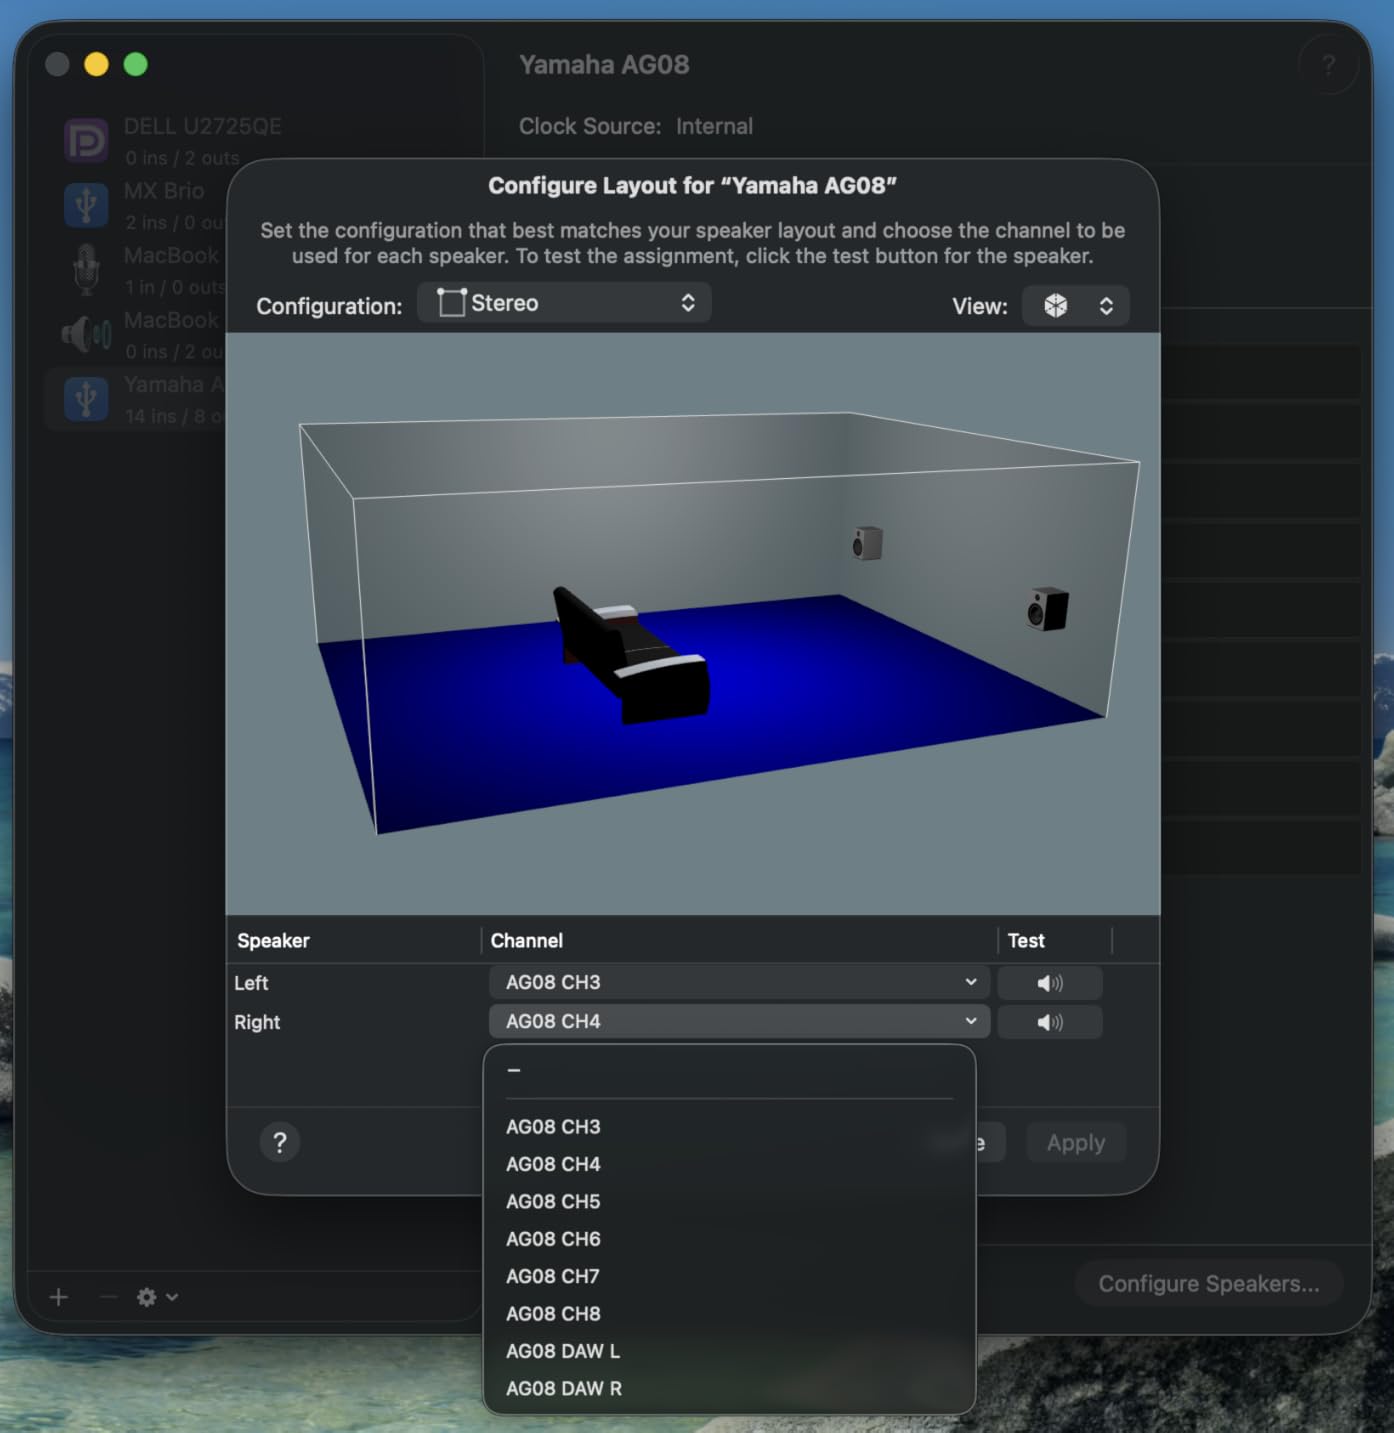This screenshot has height=1433, width=1394.
Task: Click the Yamaha AG08 device title
Action: click(604, 65)
